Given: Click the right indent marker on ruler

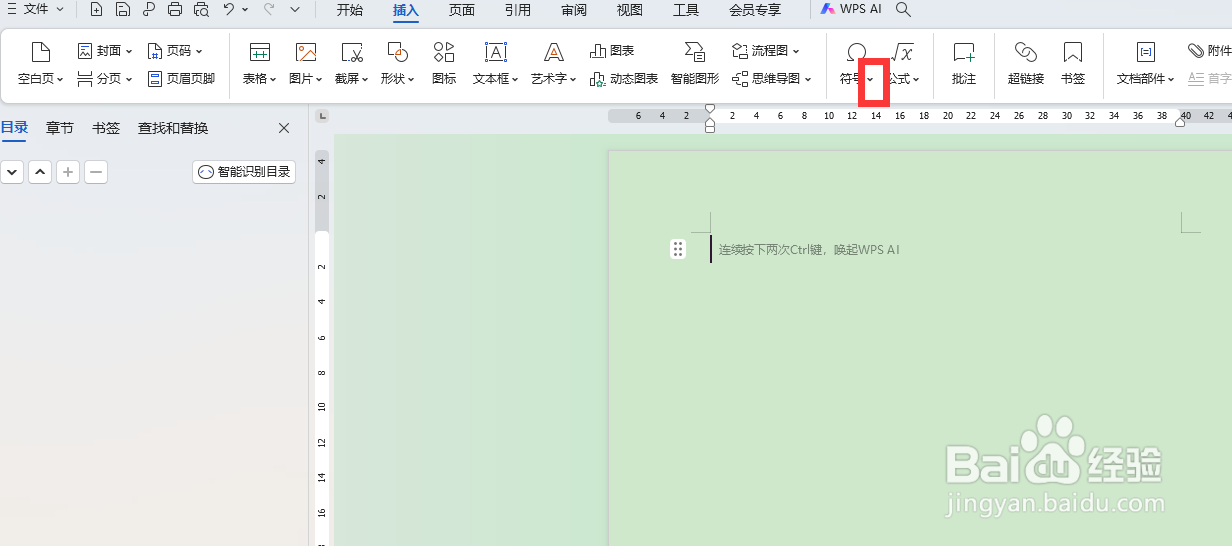Looking at the screenshot, I should coord(1181,121).
